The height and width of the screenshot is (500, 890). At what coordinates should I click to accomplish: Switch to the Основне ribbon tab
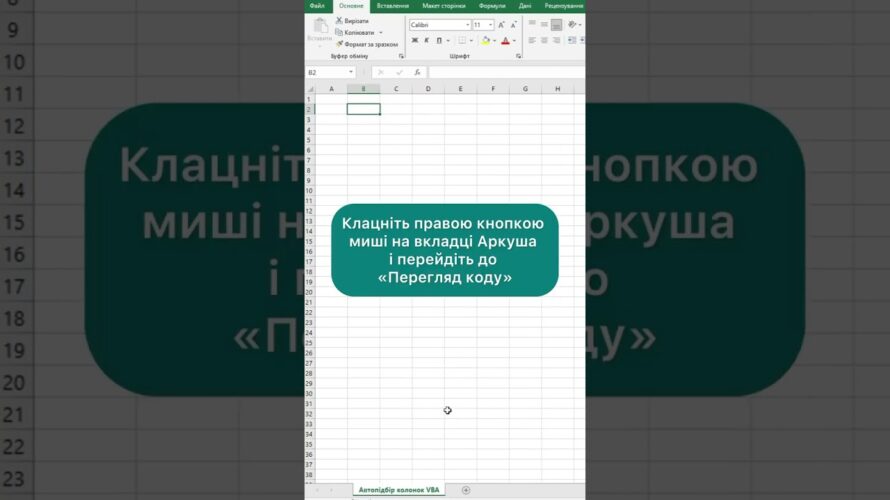click(x=351, y=6)
